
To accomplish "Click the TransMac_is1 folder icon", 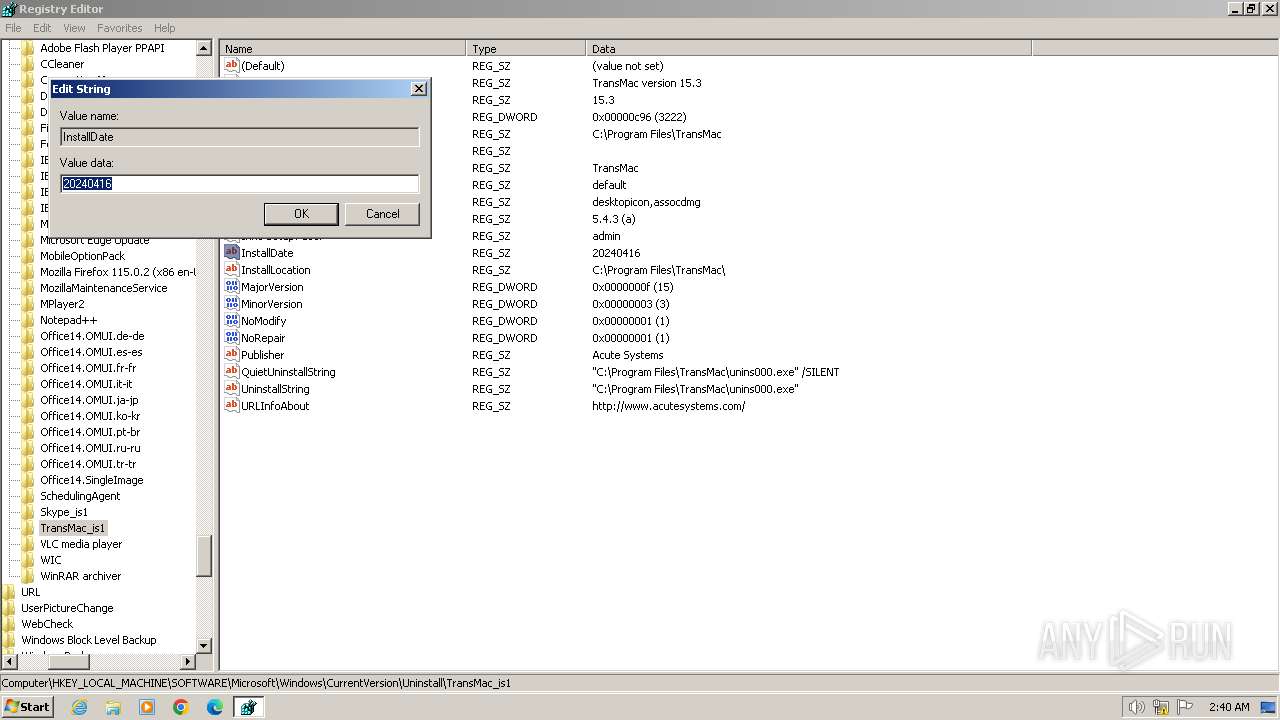I will tap(28, 528).
